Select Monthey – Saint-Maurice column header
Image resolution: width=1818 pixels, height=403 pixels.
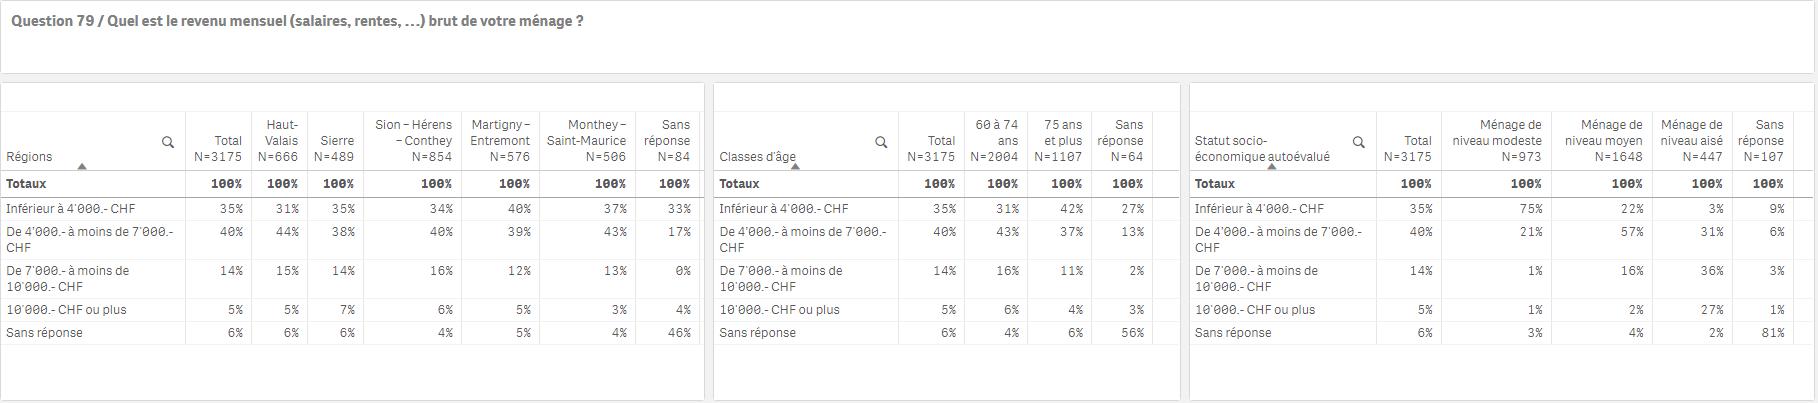tap(587, 141)
